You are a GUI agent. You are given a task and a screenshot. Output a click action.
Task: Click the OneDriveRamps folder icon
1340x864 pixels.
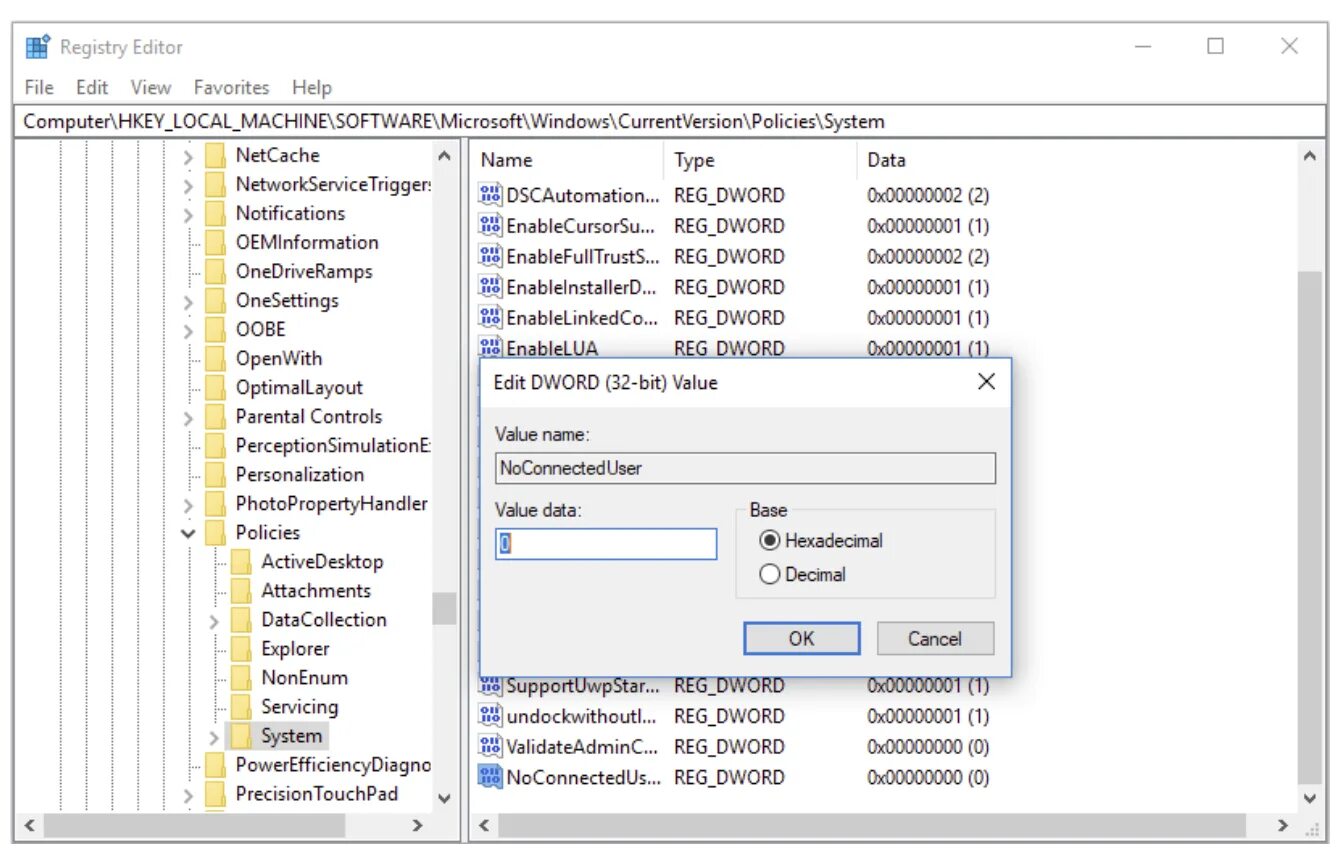coord(215,272)
